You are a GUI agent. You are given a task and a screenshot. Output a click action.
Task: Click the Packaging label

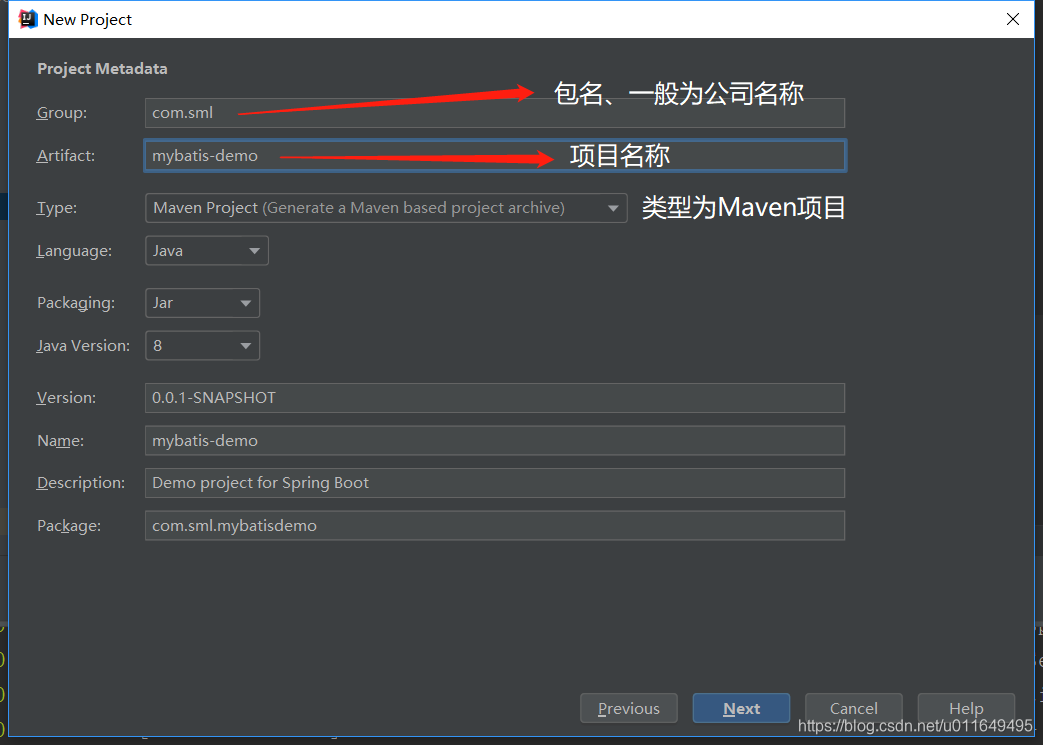(76, 303)
